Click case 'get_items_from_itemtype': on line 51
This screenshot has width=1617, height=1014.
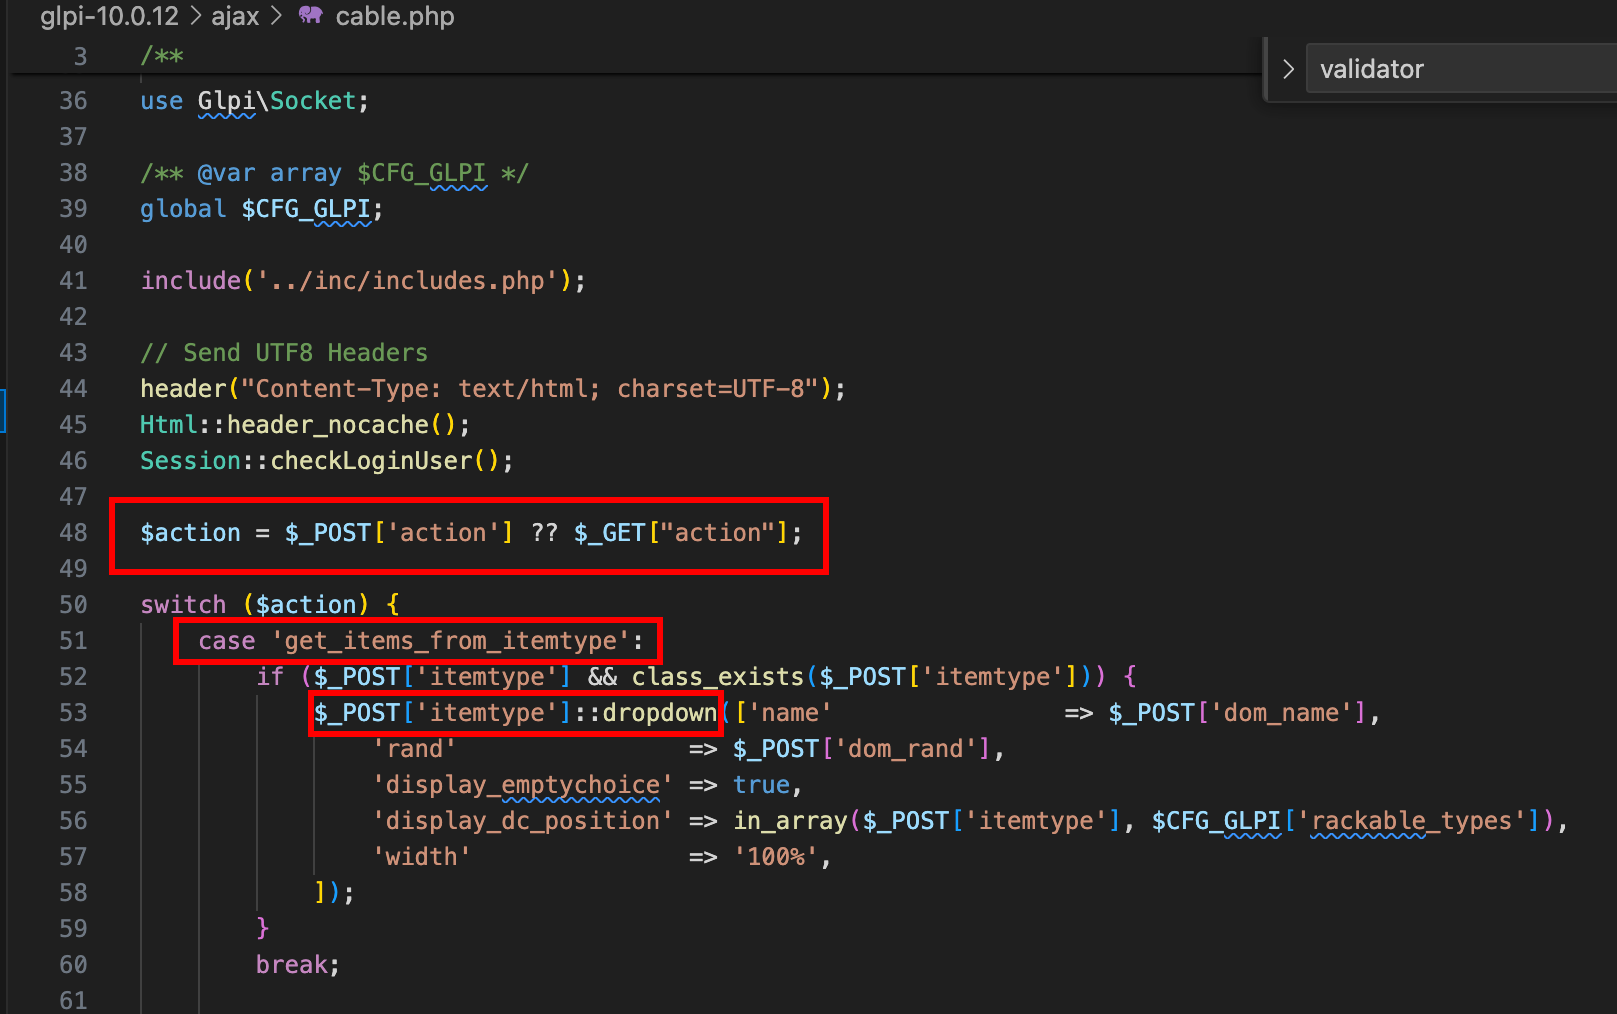pyautogui.click(x=421, y=641)
